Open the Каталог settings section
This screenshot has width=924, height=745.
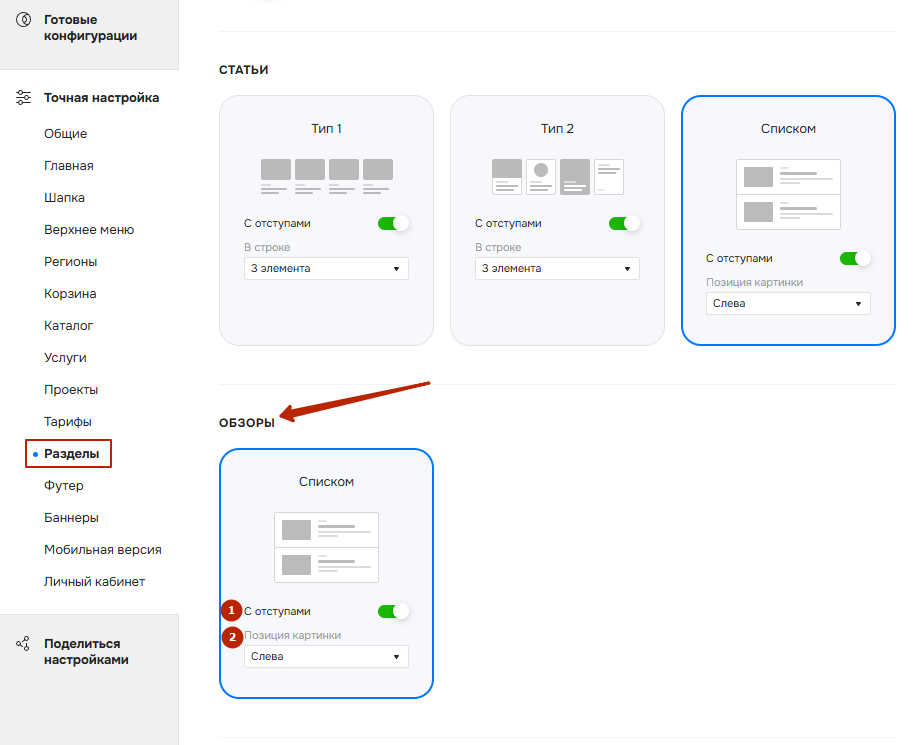(x=68, y=326)
